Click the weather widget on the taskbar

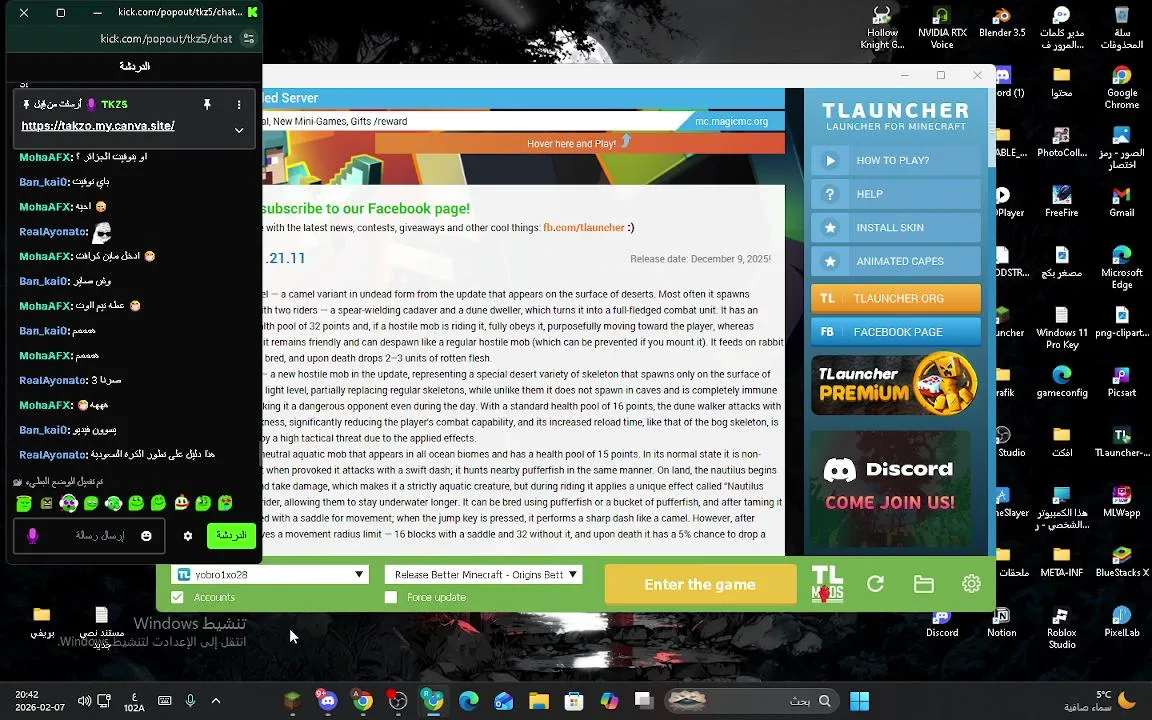pos(1098,700)
